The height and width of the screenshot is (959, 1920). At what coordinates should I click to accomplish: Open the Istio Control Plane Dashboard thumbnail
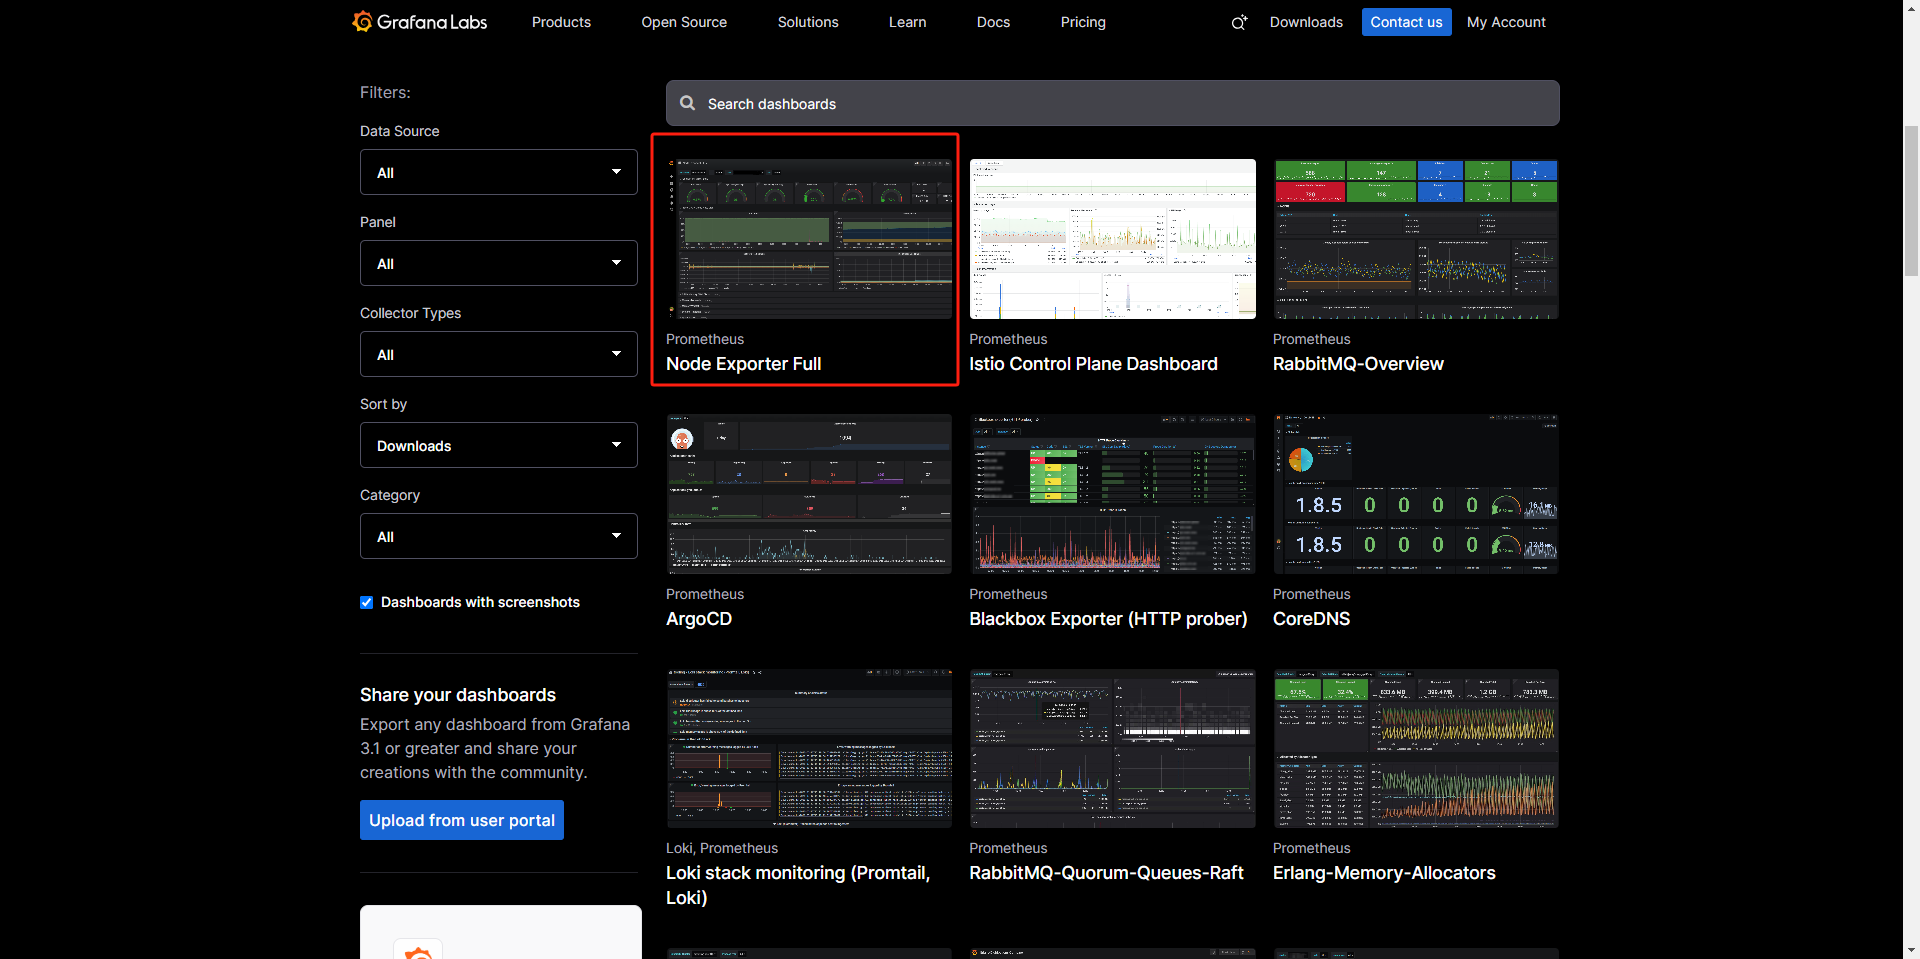(1112, 239)
